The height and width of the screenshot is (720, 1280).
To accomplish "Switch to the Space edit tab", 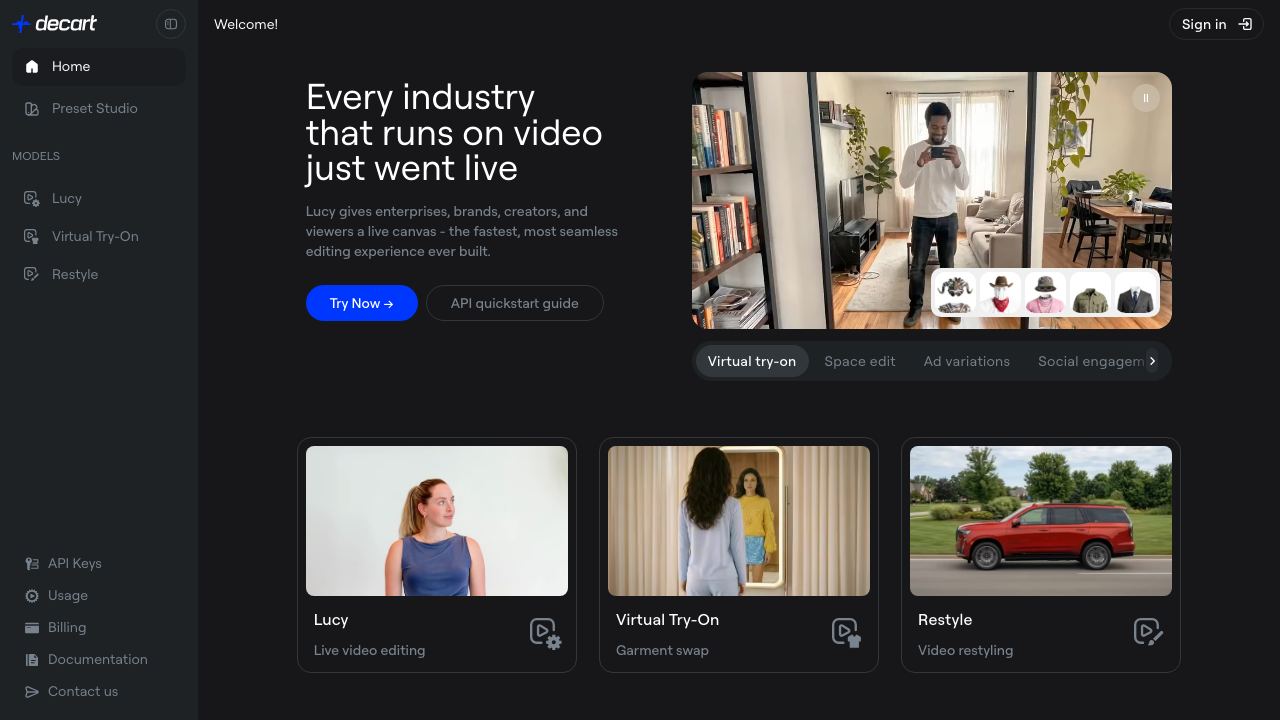I will (x=860, y=361).
